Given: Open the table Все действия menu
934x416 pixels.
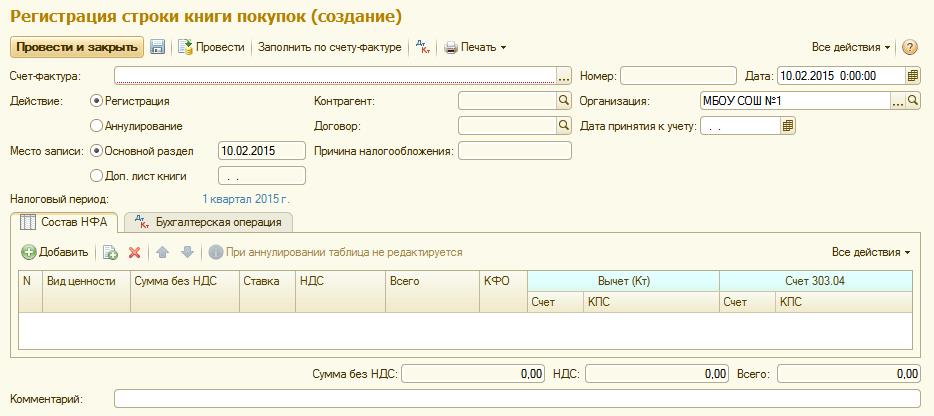Looking at the screenshot, I should click(x=871, y=252).
